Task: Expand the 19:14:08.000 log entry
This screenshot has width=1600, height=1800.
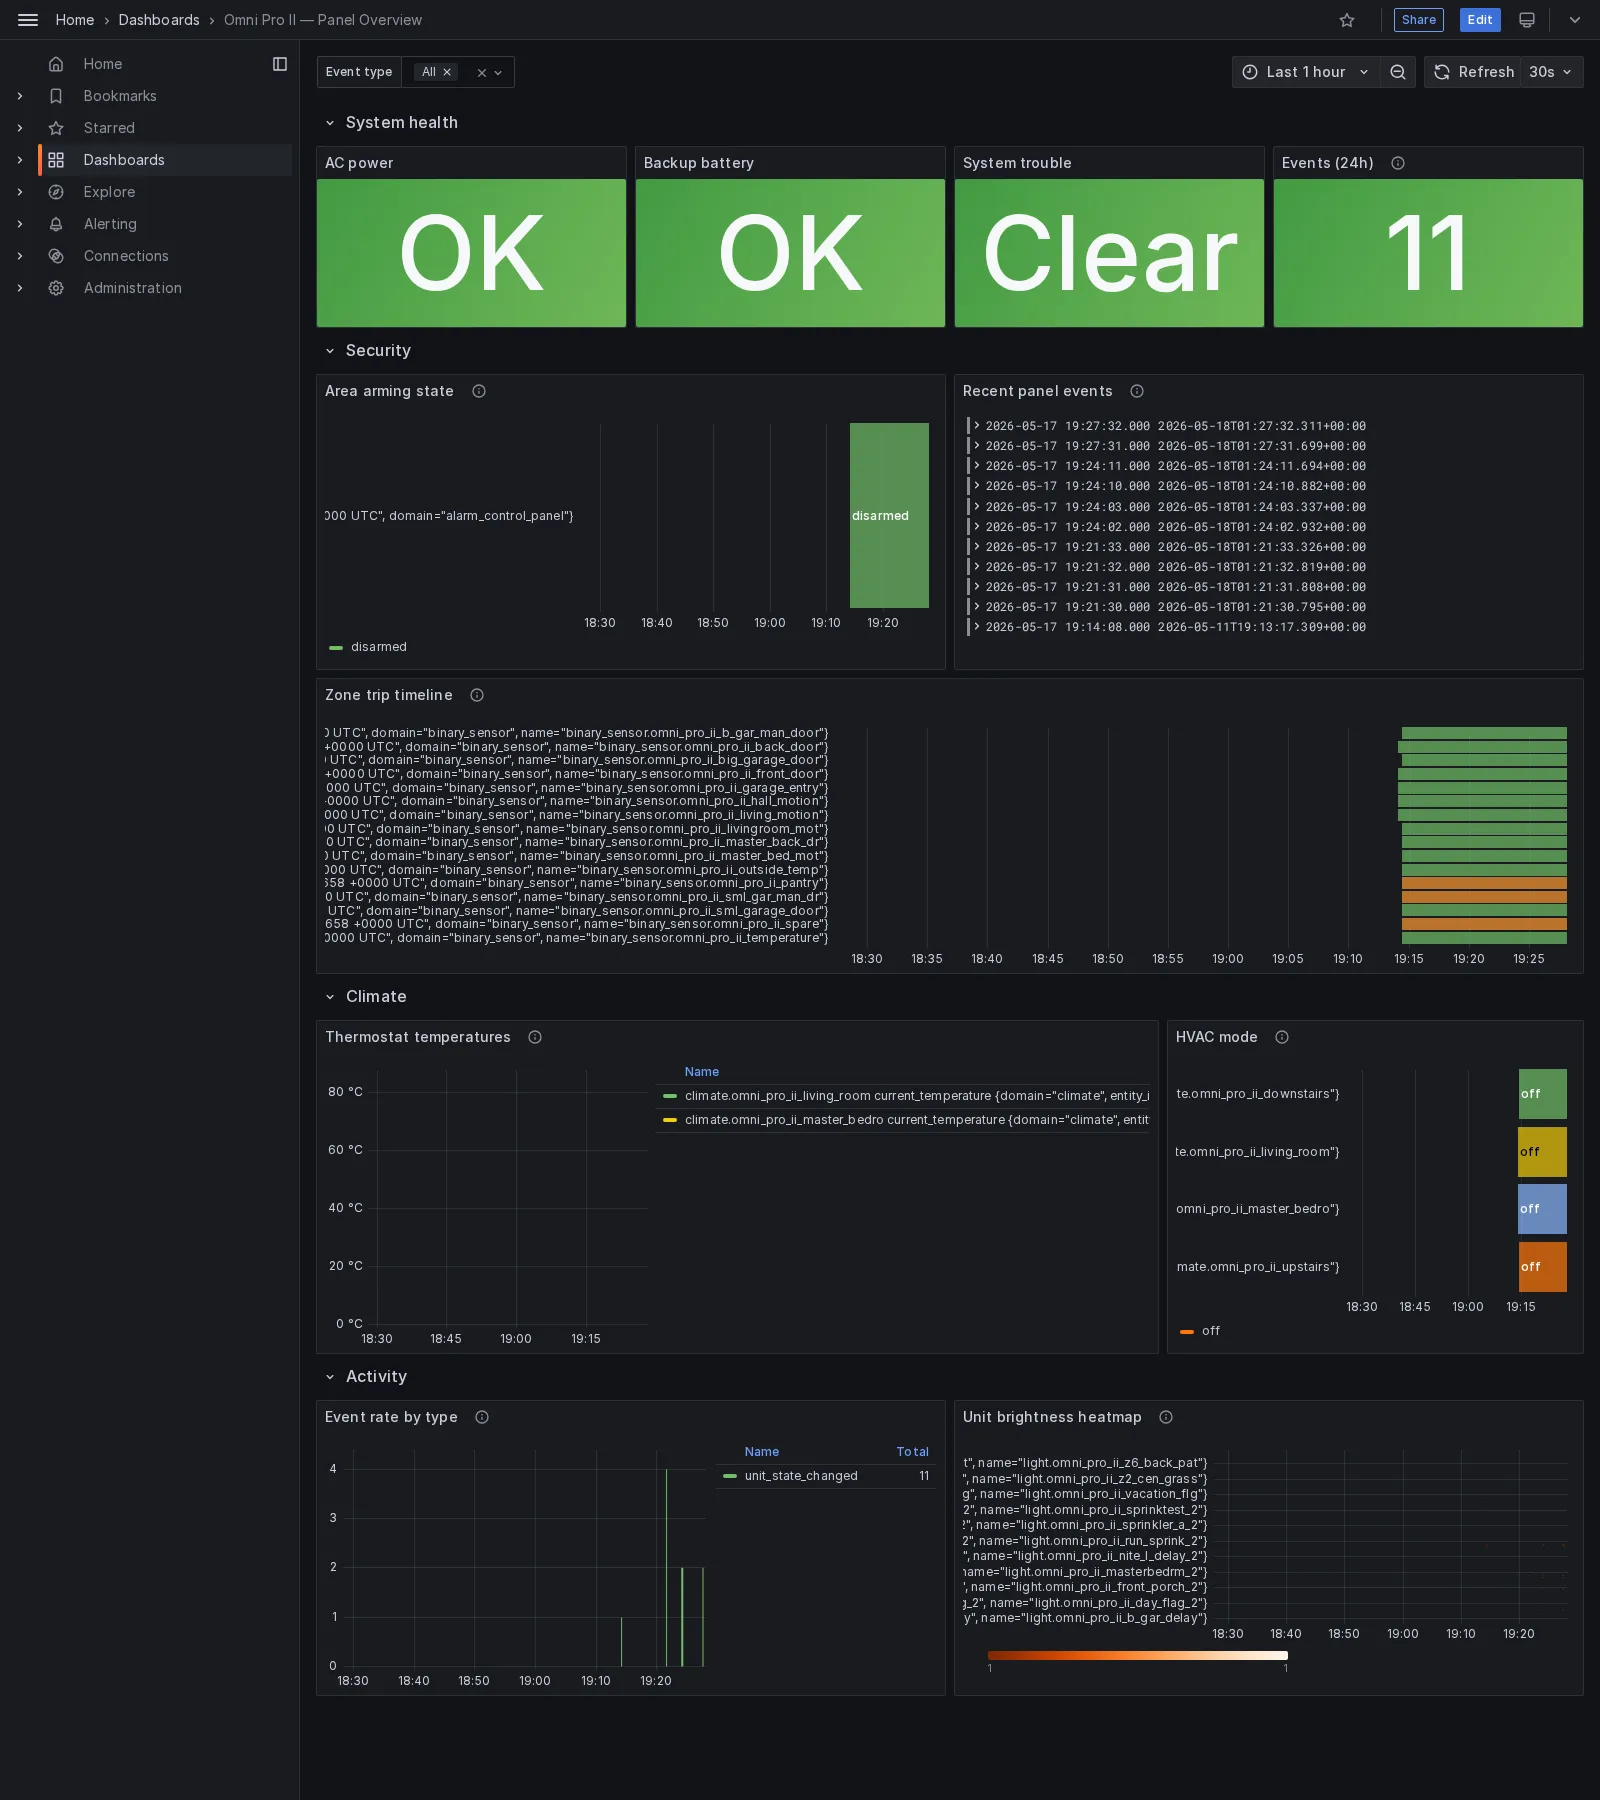Action: pyautogui.click(x=977, y=627)
